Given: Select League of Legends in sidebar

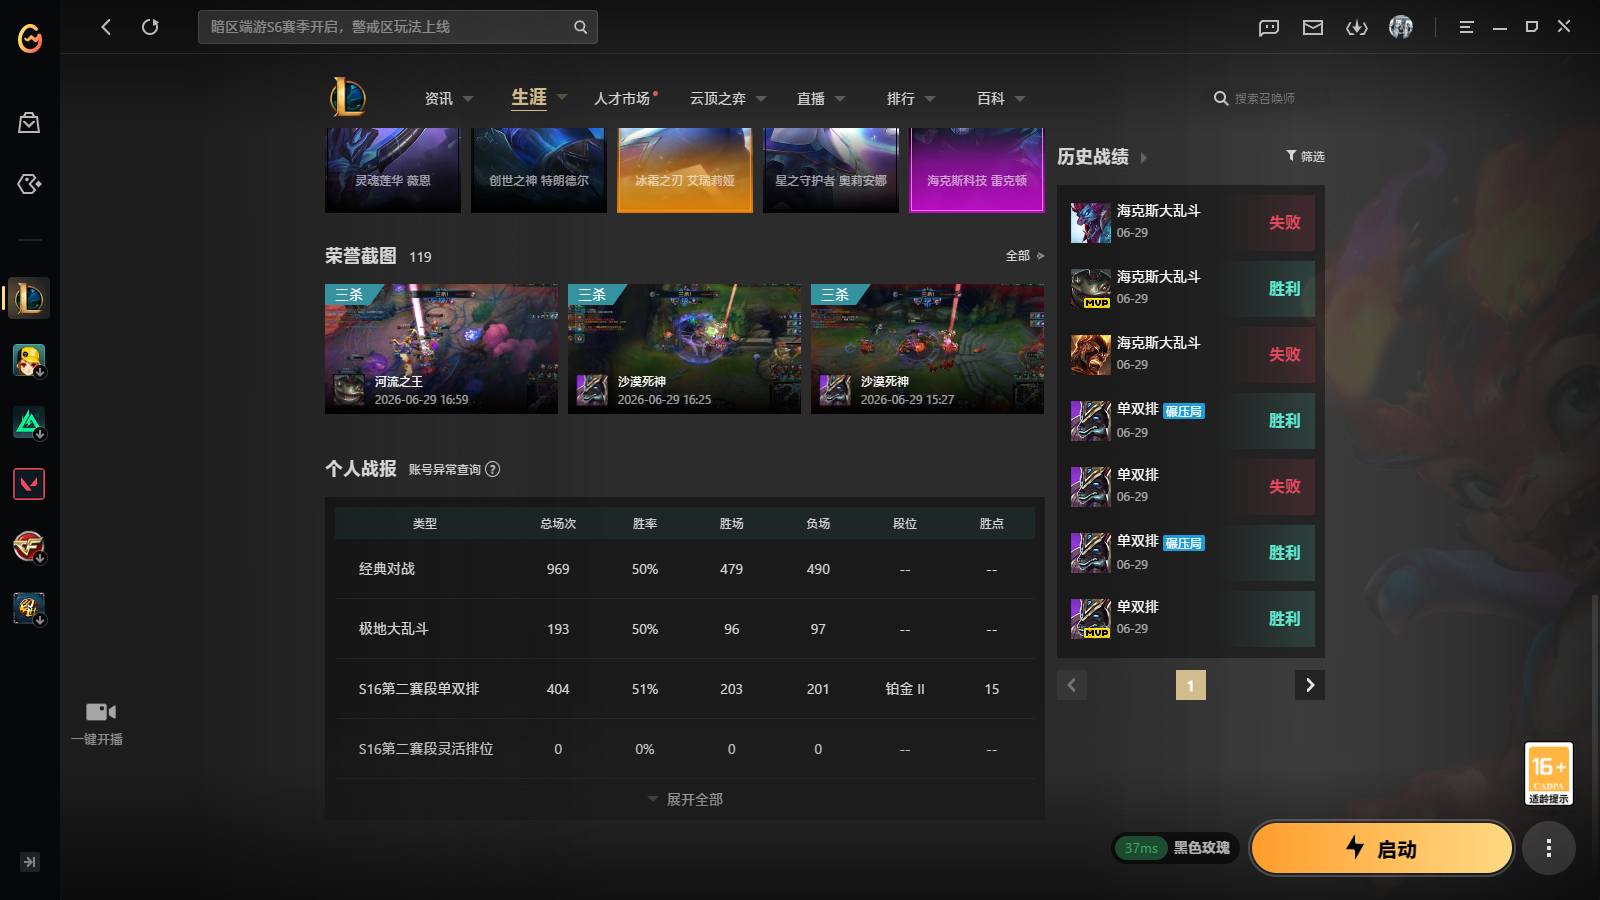Looking at the screenshot, I should tap(29, 298).
